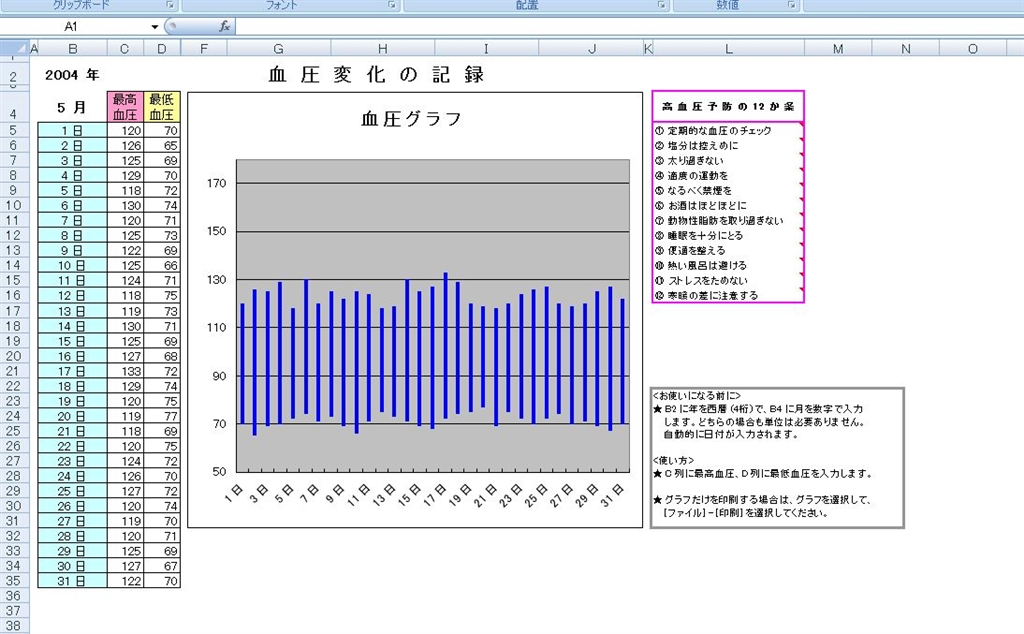
Task: Click the 66 value in the 10日 row
Action: pos(162,266)
